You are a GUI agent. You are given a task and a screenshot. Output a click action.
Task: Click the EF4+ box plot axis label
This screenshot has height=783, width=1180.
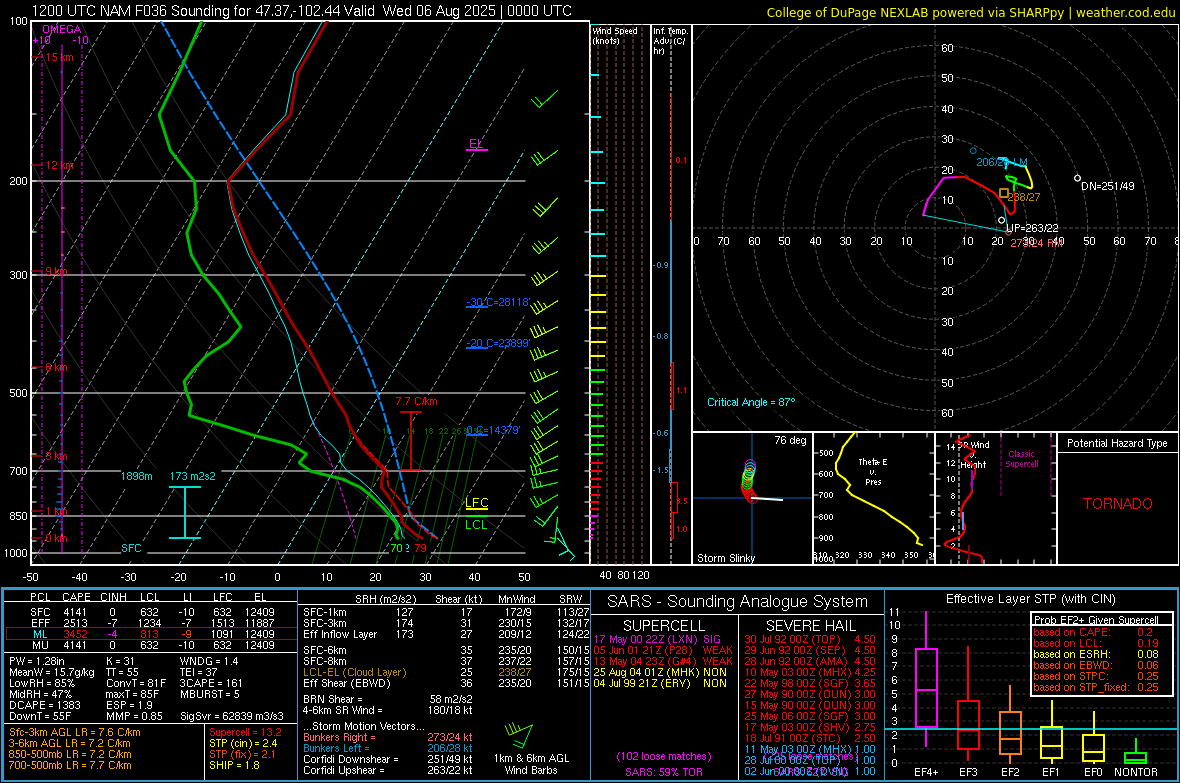[926, 772]
